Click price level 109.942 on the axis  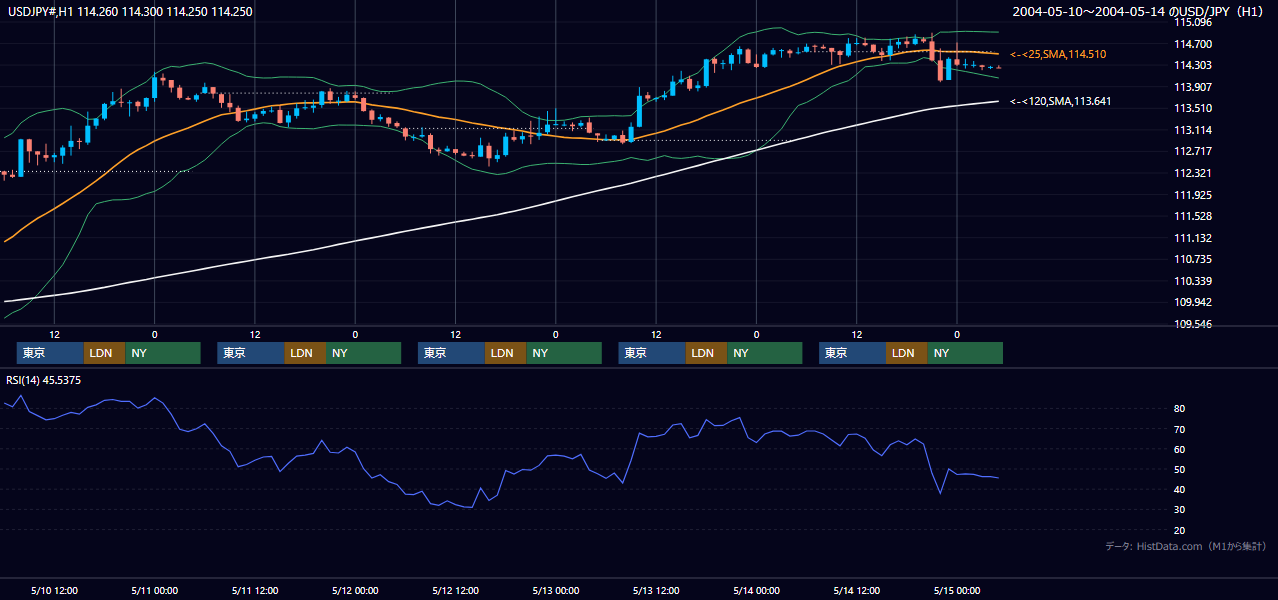click(1192, 302)
